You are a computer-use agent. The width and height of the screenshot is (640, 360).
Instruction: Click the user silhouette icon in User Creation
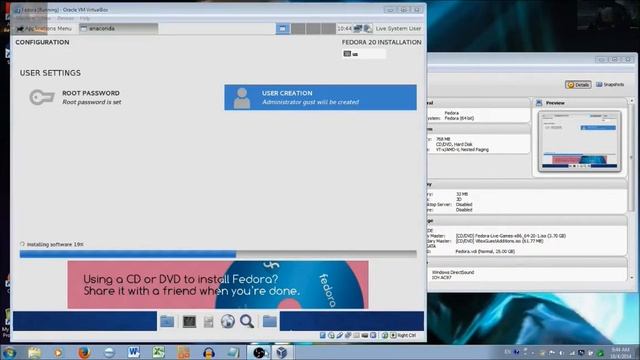tap(242, 98)
